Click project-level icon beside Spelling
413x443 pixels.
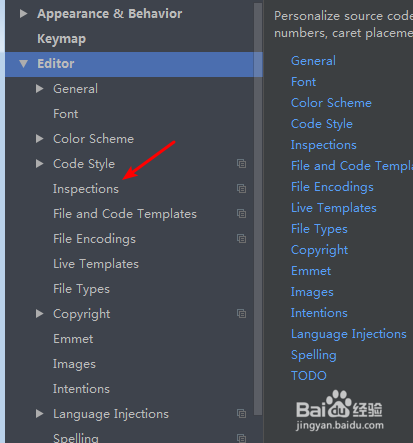point(241,438)
